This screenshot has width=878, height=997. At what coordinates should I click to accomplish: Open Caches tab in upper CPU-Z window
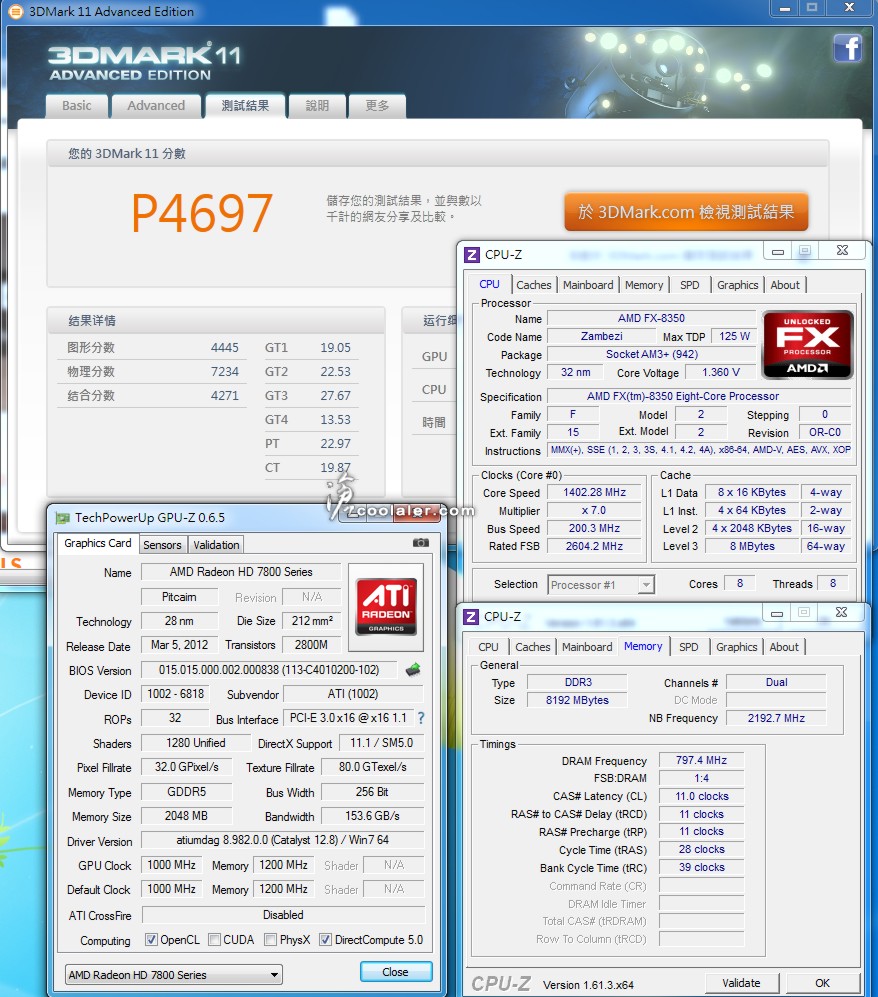tap(534, 285)
